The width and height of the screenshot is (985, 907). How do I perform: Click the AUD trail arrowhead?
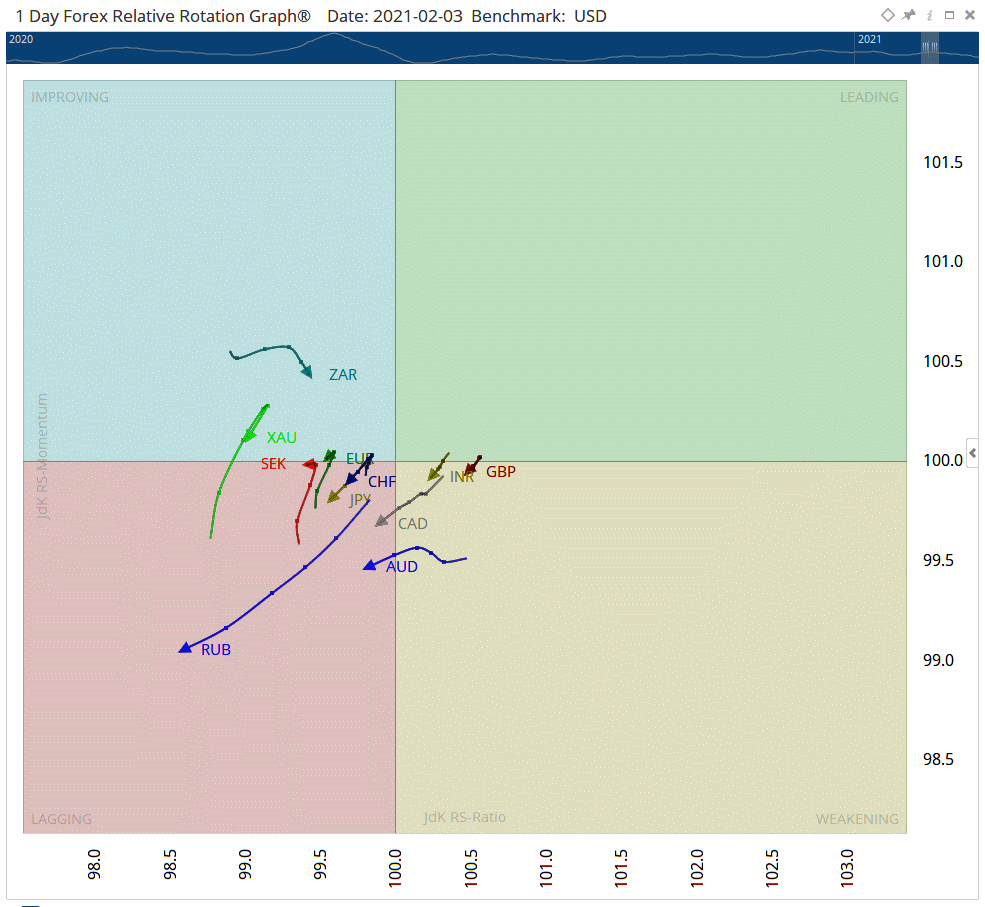coord(369,565)
